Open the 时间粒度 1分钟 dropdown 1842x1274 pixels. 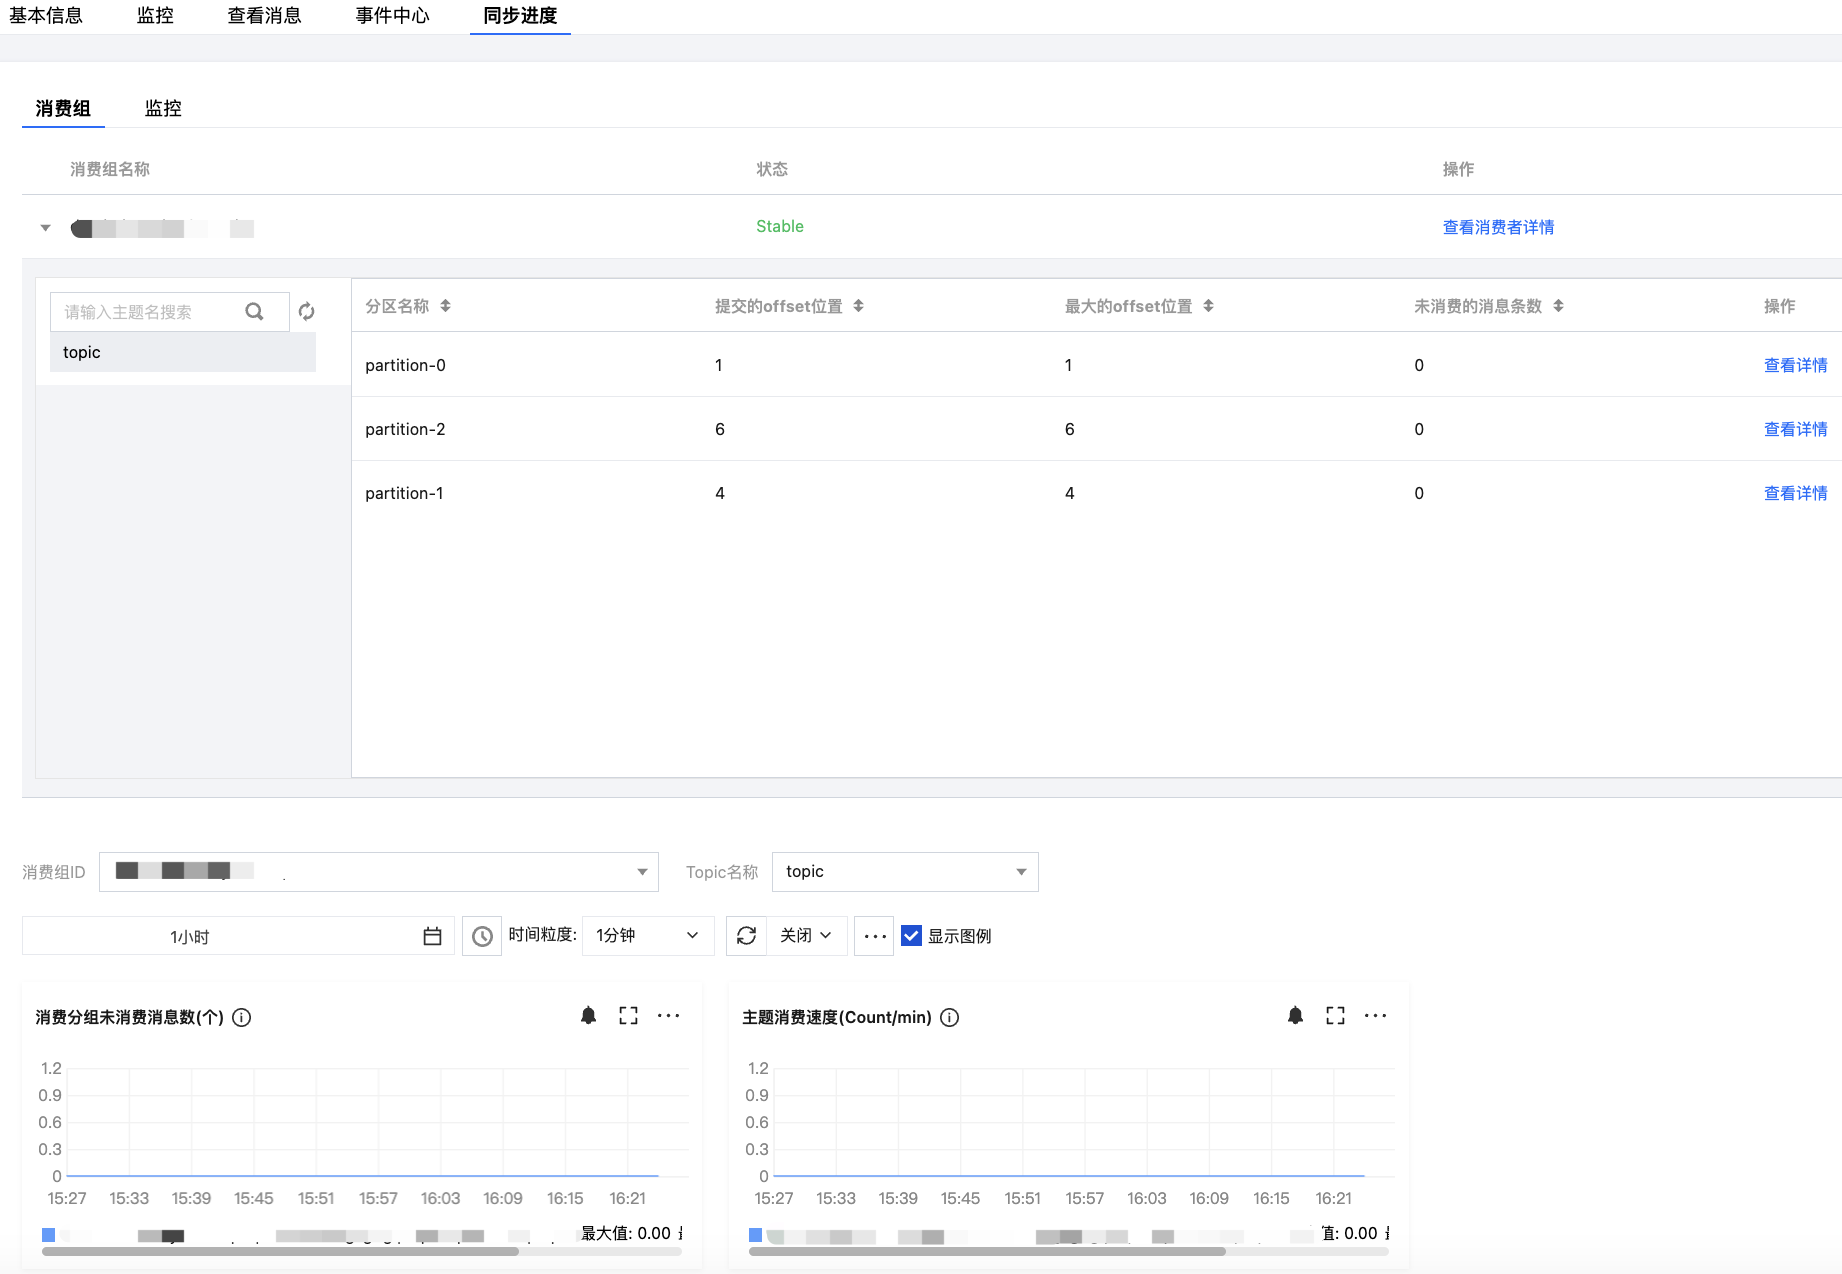click(x=648, y=936)
